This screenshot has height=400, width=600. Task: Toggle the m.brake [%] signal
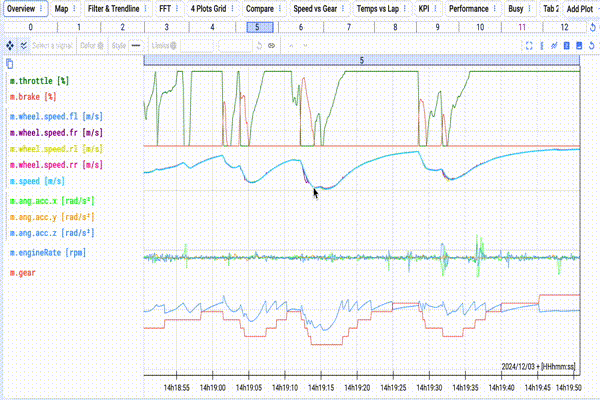pos(32,96)
